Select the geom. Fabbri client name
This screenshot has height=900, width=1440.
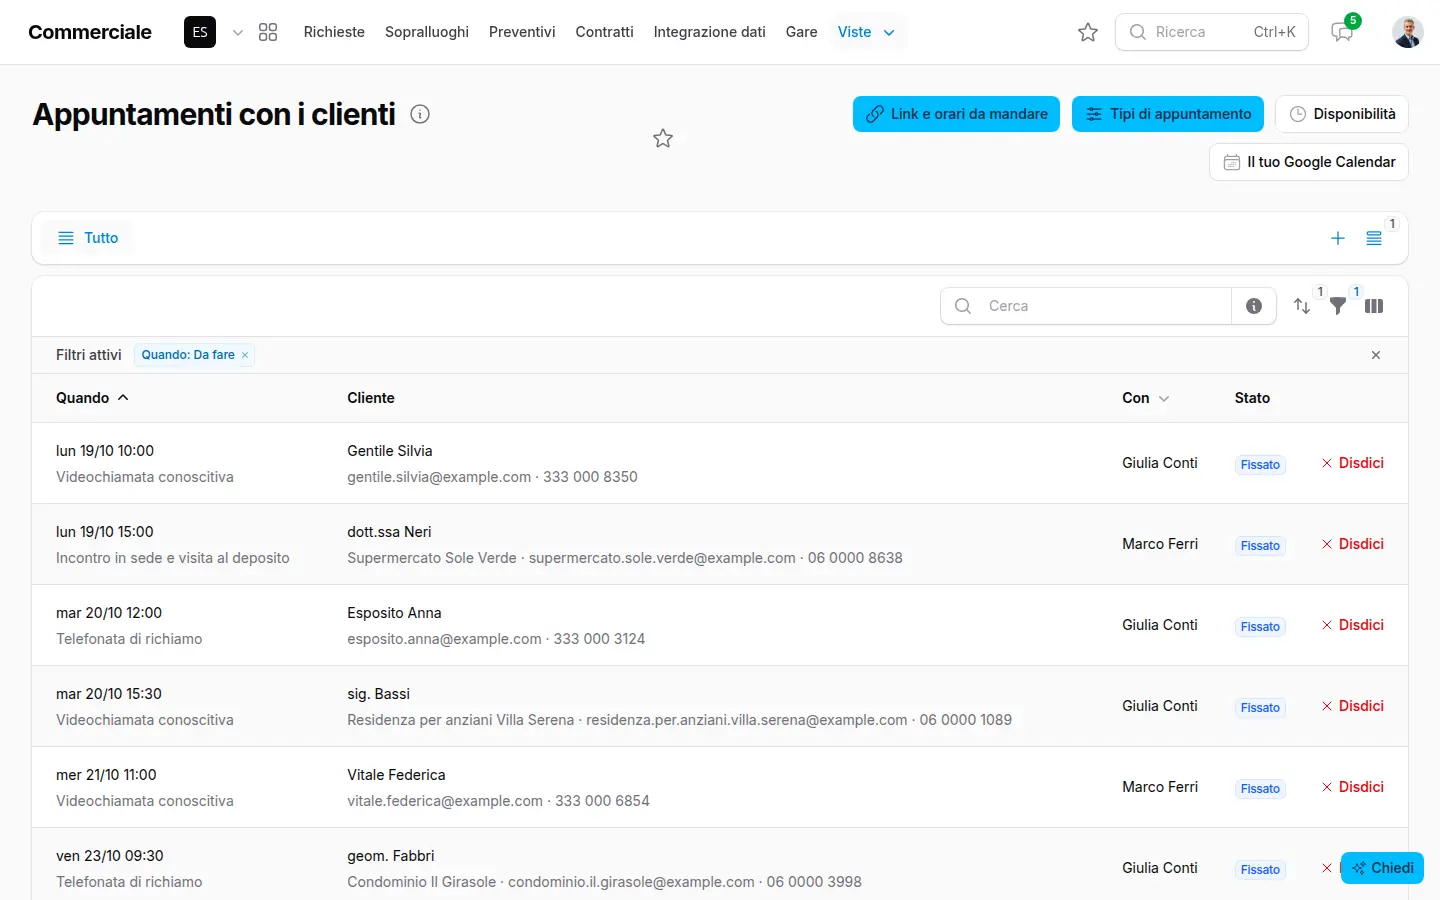pyautogui.click(x=391, y=856)
